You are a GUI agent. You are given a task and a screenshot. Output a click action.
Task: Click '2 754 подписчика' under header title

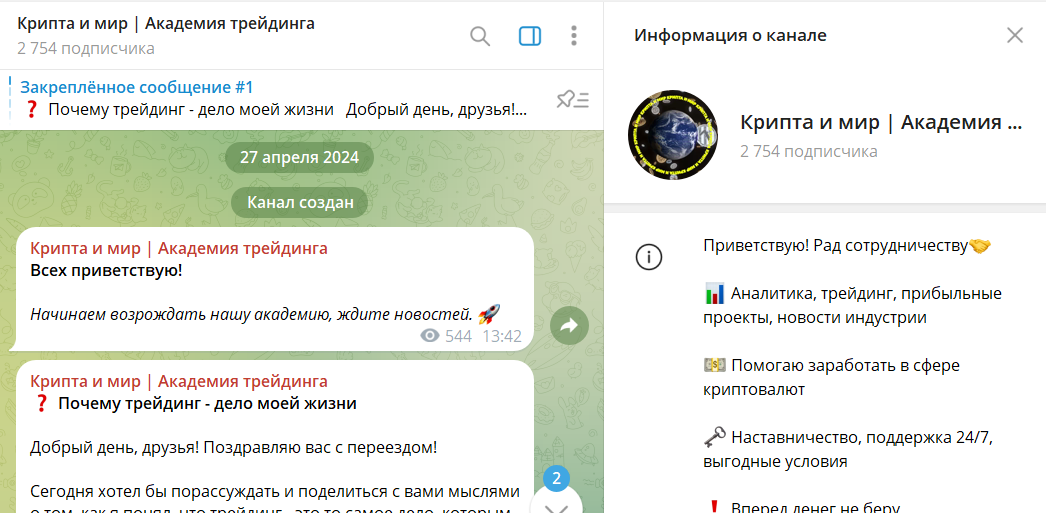tap(86, 49)
